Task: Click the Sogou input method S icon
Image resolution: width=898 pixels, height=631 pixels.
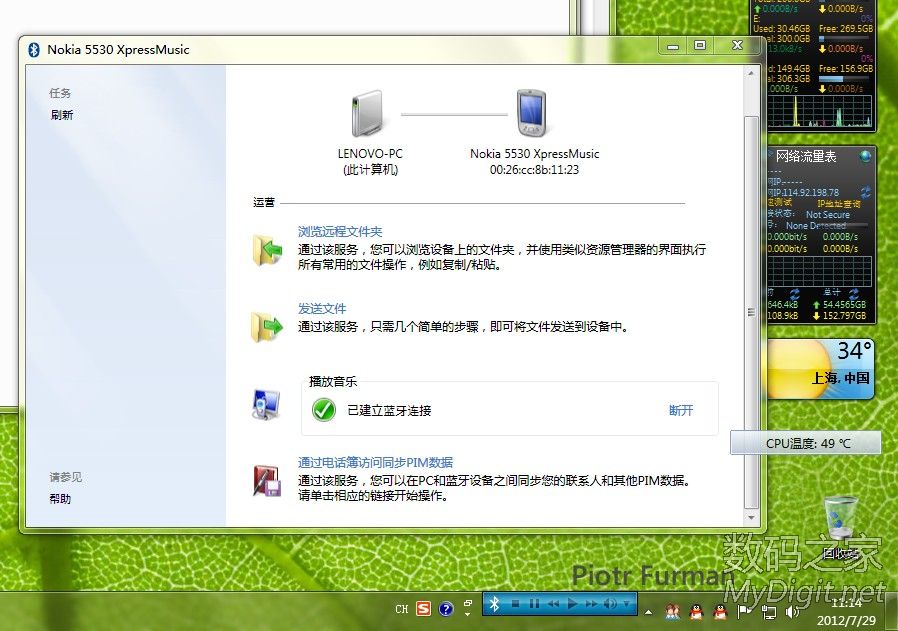Action: 423,608
